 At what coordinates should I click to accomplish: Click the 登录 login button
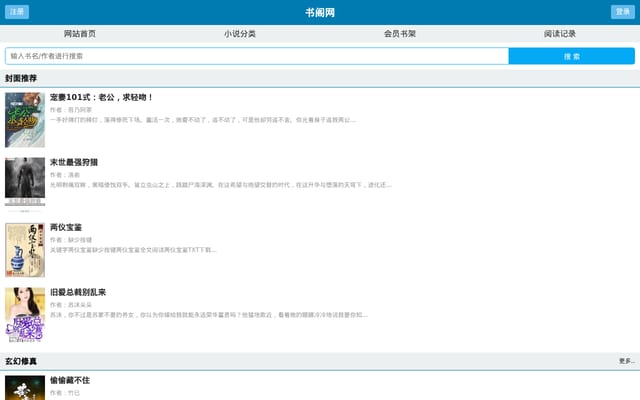coord(622,12)
